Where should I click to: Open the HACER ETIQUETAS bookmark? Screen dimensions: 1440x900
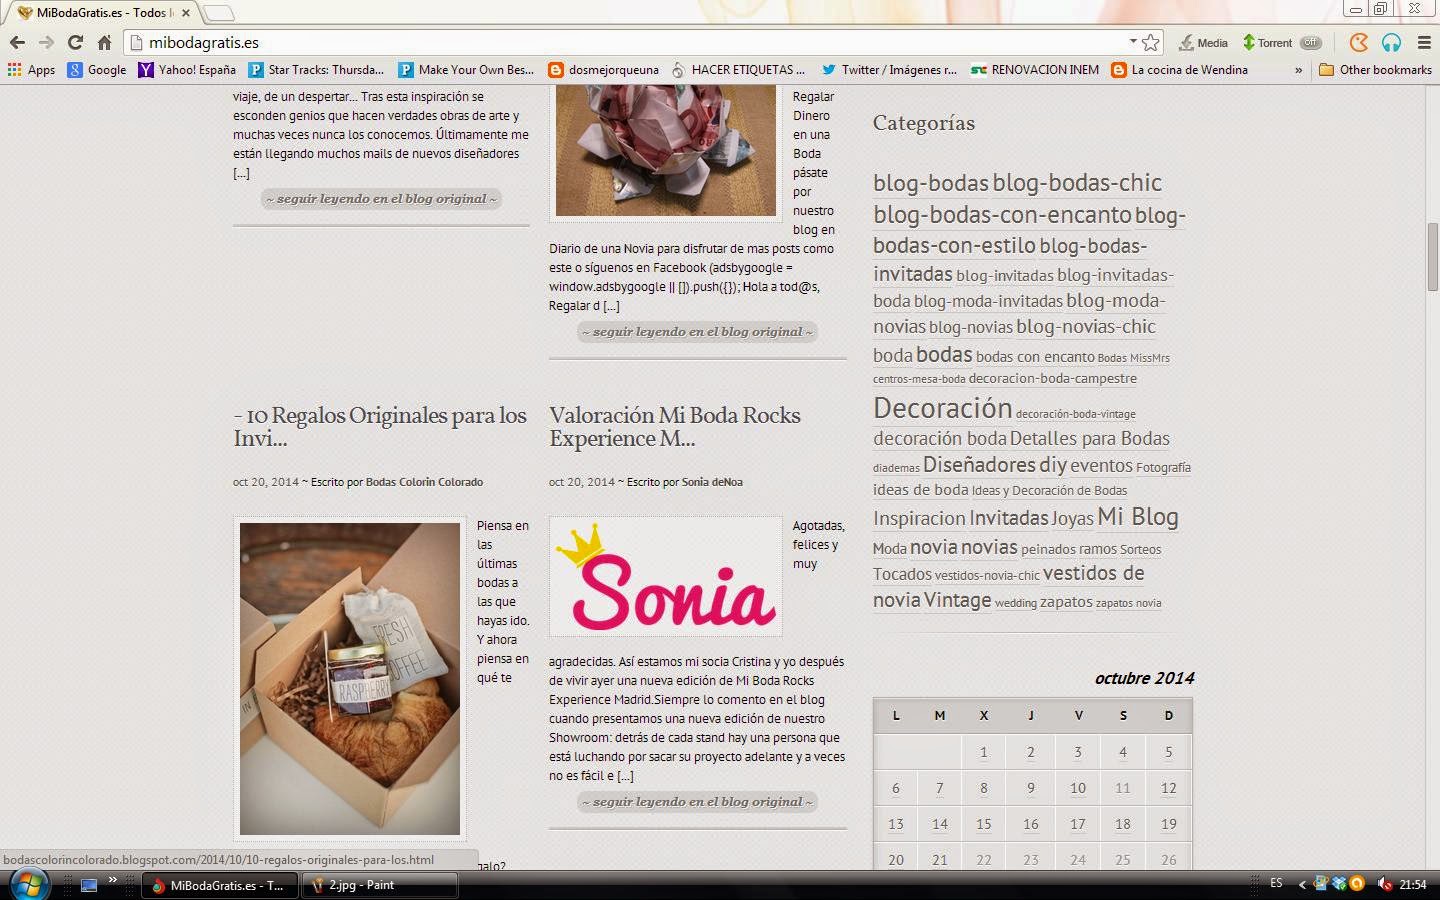738,70
